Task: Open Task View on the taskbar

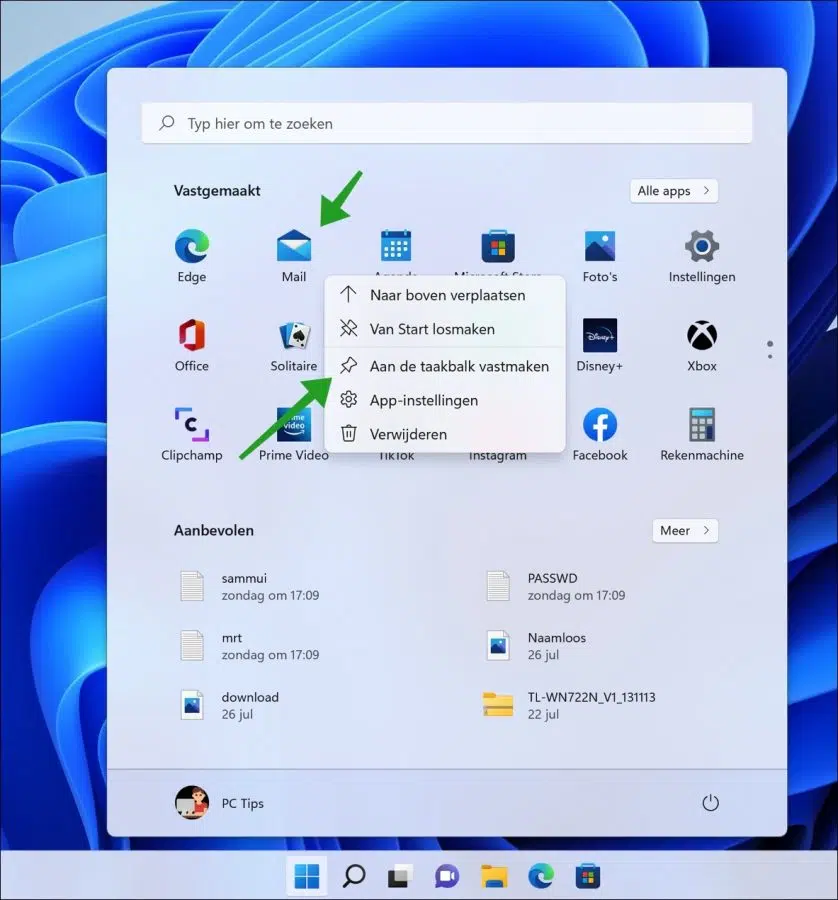Action: click(x=400, y=876)
